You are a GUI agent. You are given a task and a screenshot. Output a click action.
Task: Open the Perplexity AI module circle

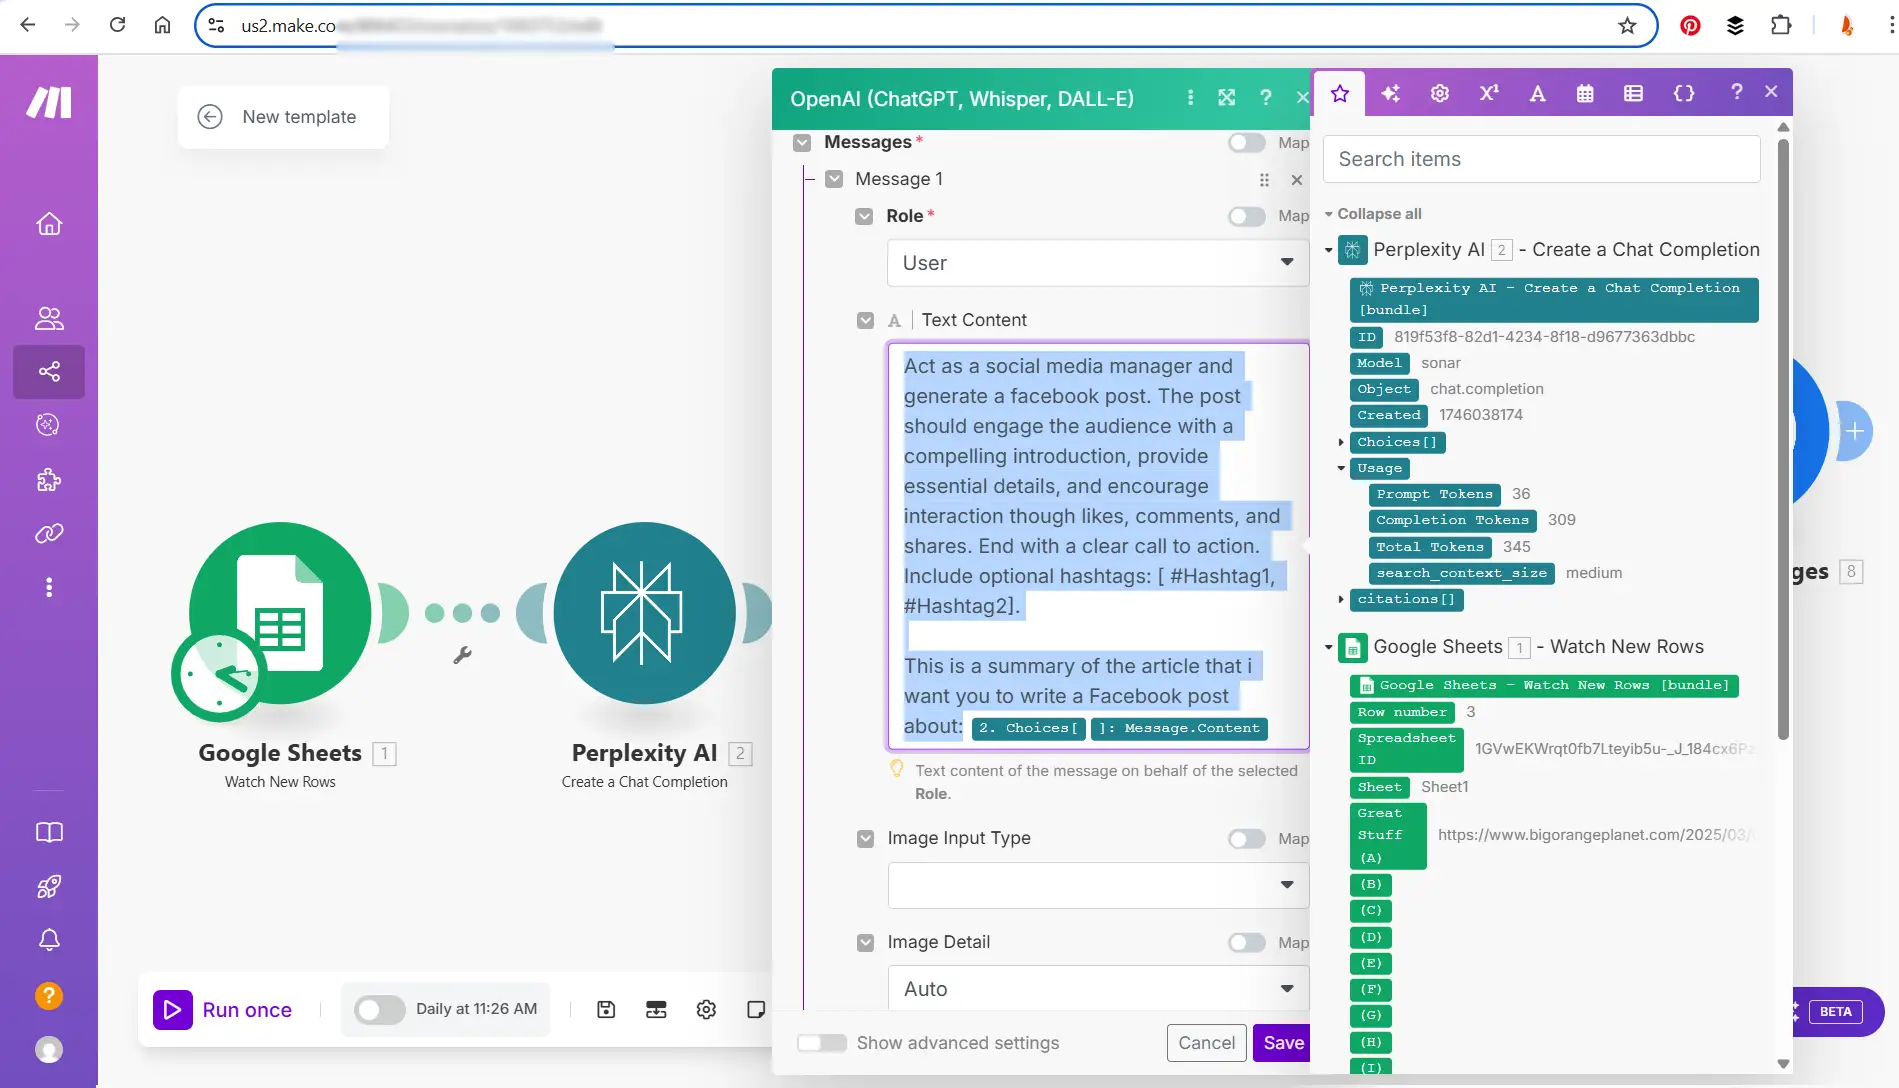tap(645, 613)
